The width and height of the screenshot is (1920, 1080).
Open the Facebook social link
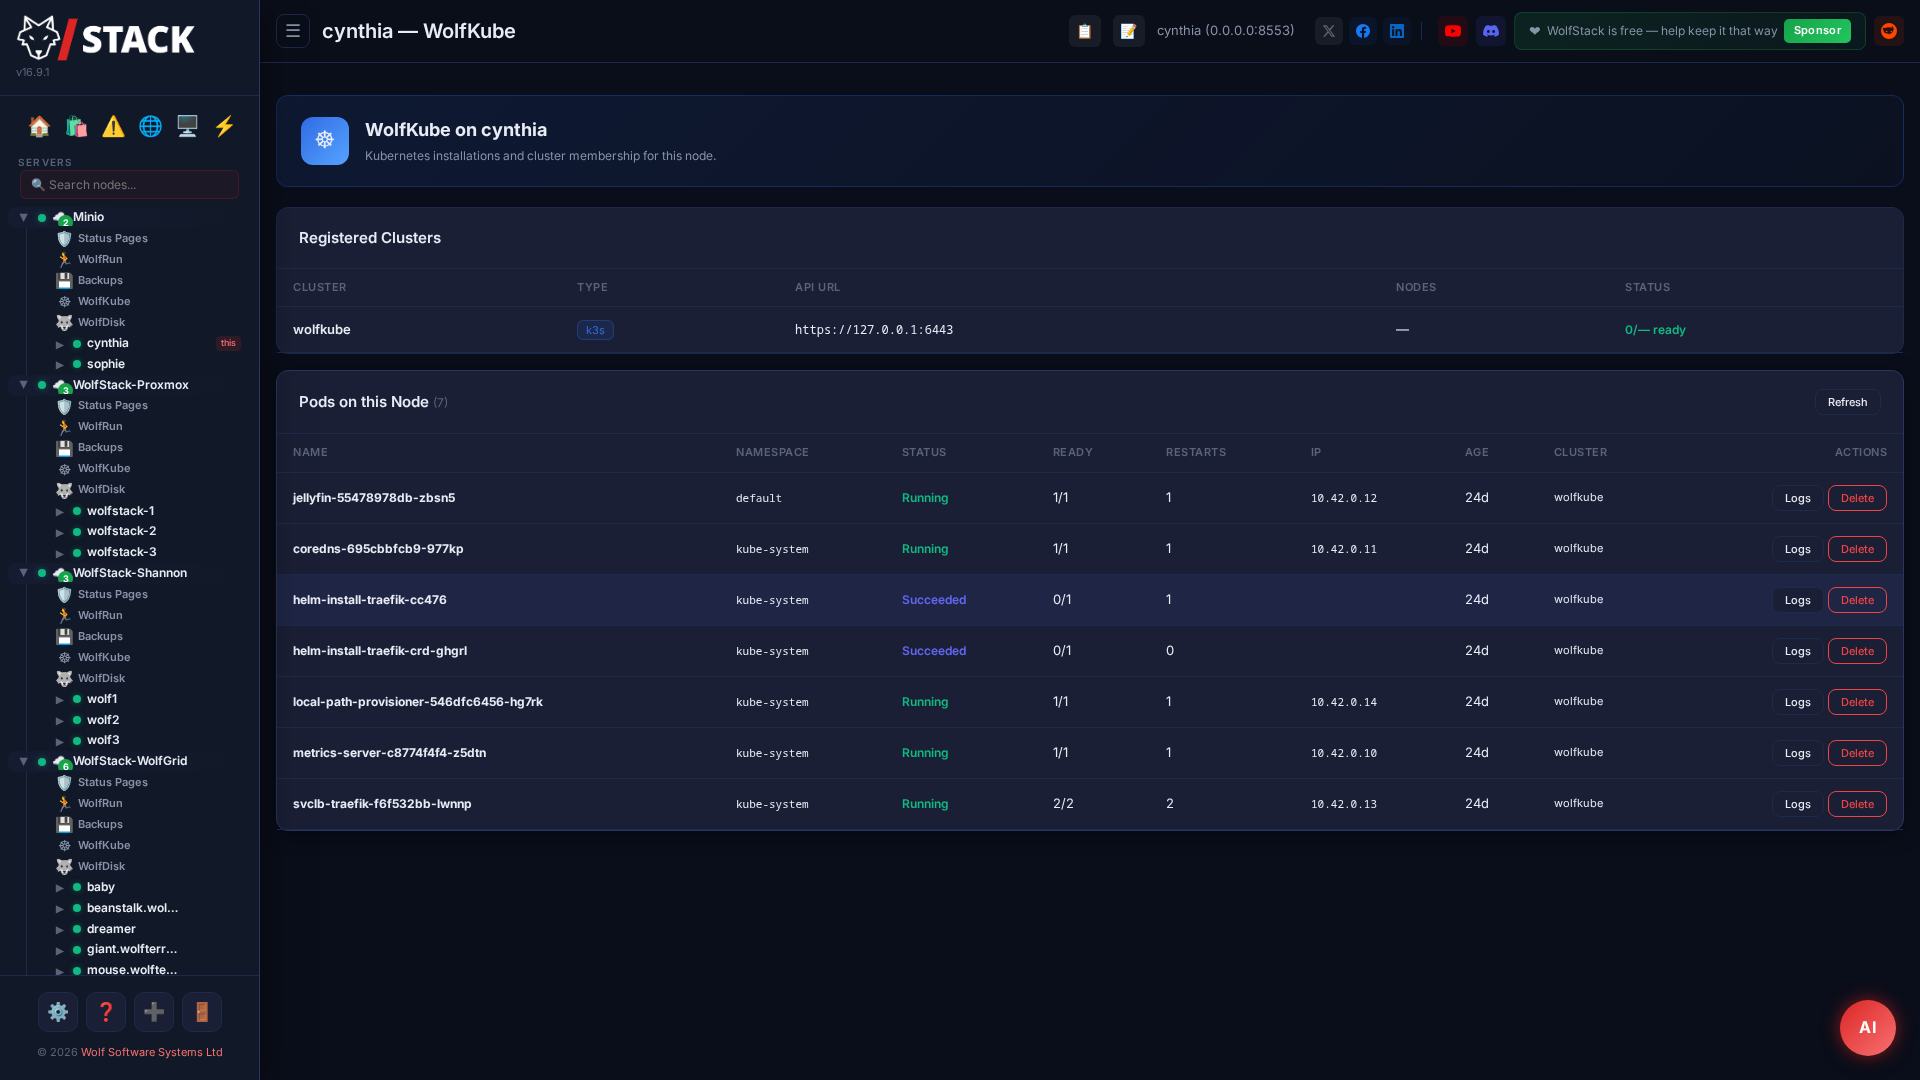[1363, 31]
